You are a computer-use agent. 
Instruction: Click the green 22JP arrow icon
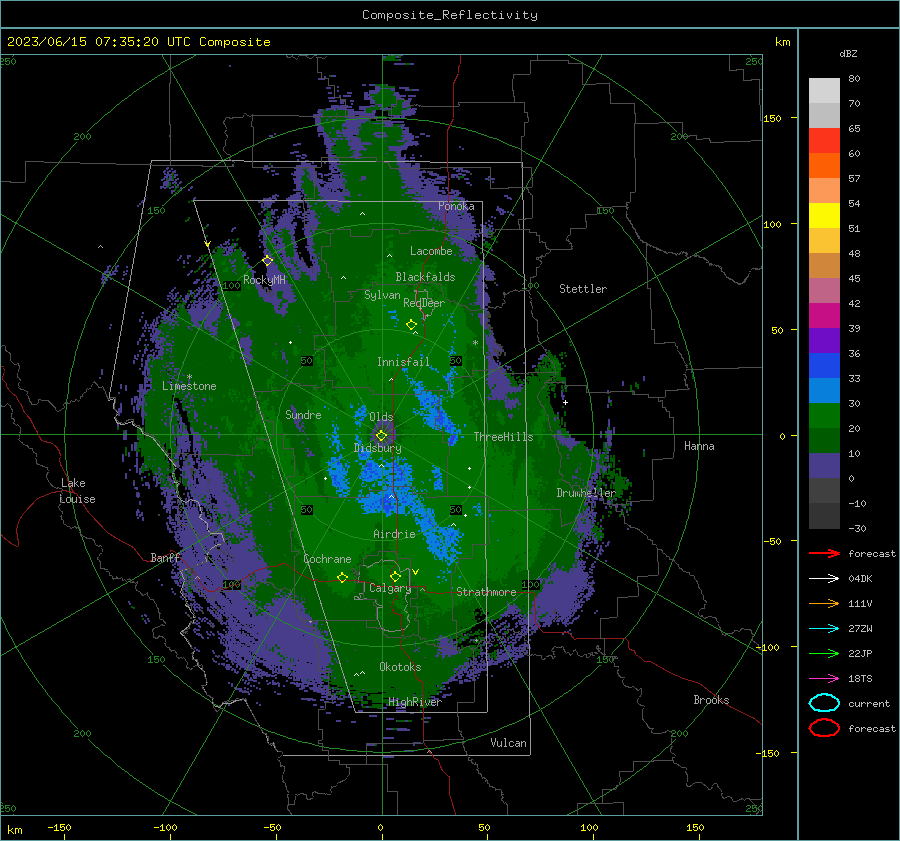(x=824, y=653)
